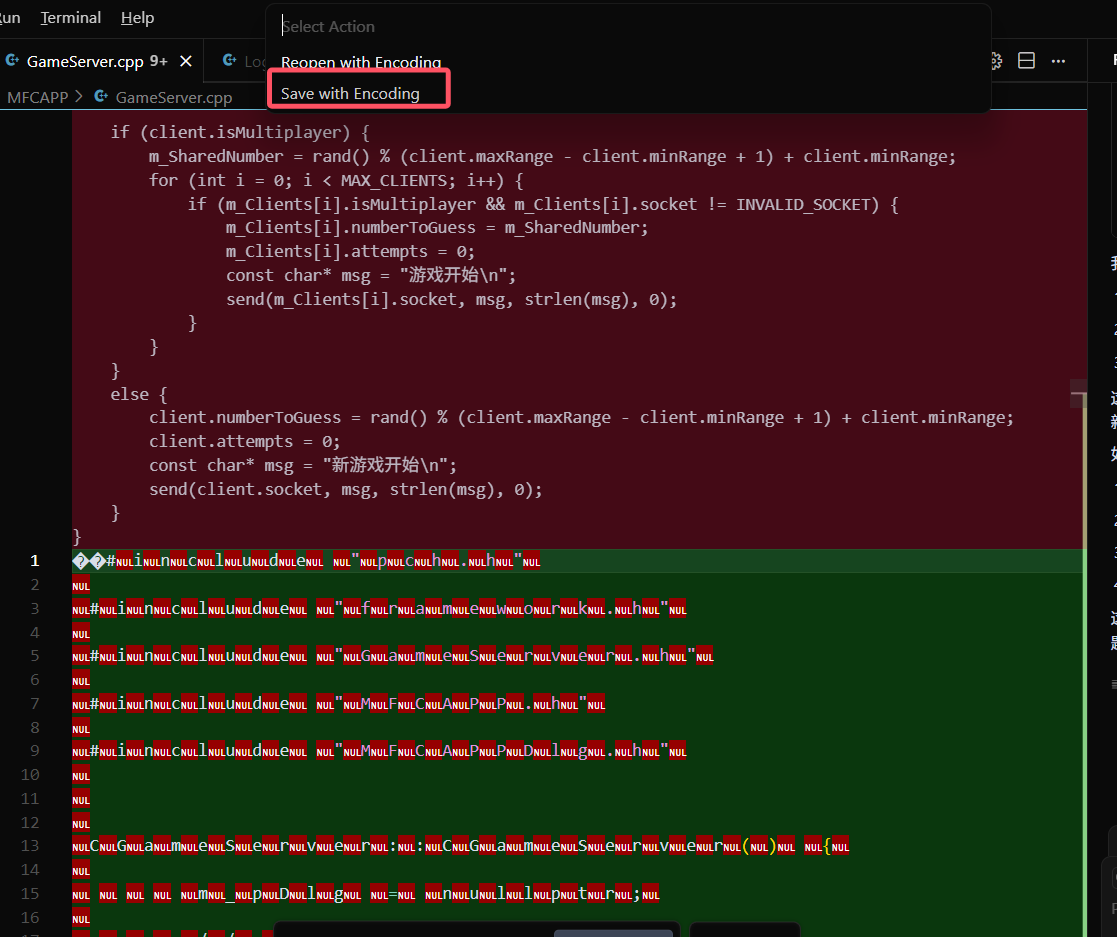Click the Split Editor icon
The image size is (1117, 937).
click(1026, 60)
